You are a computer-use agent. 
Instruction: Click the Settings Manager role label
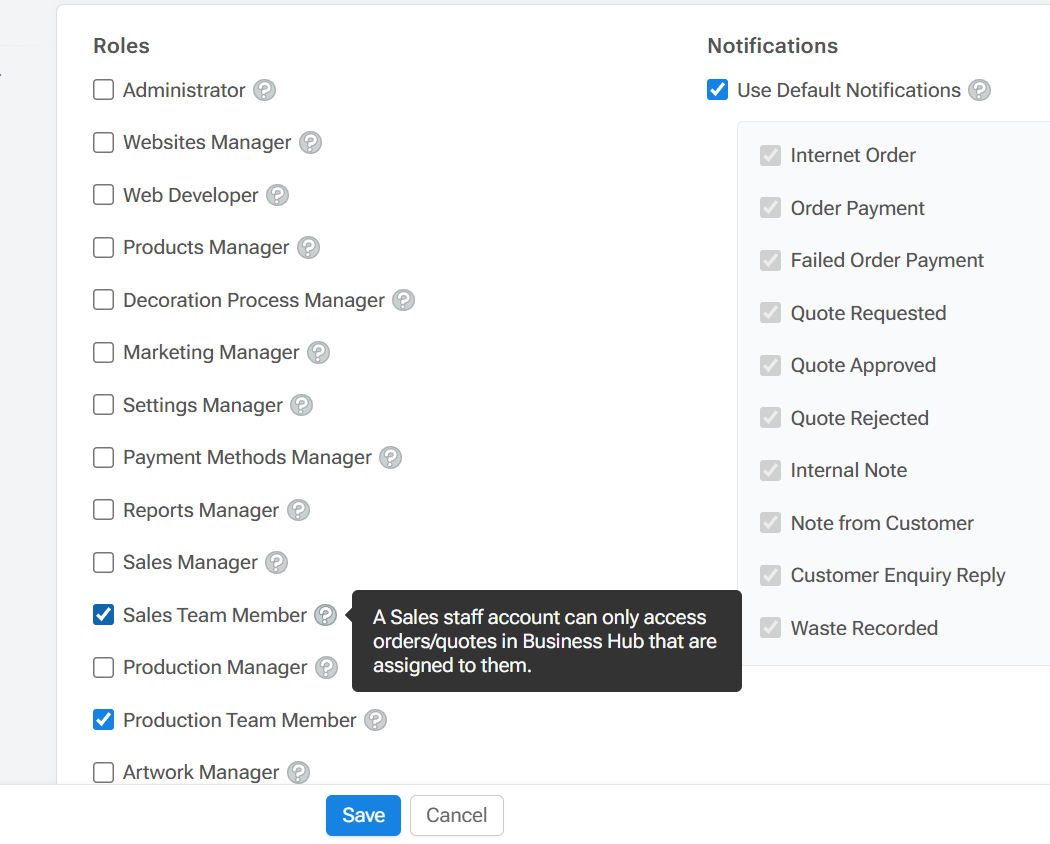(x=202, y=405)
